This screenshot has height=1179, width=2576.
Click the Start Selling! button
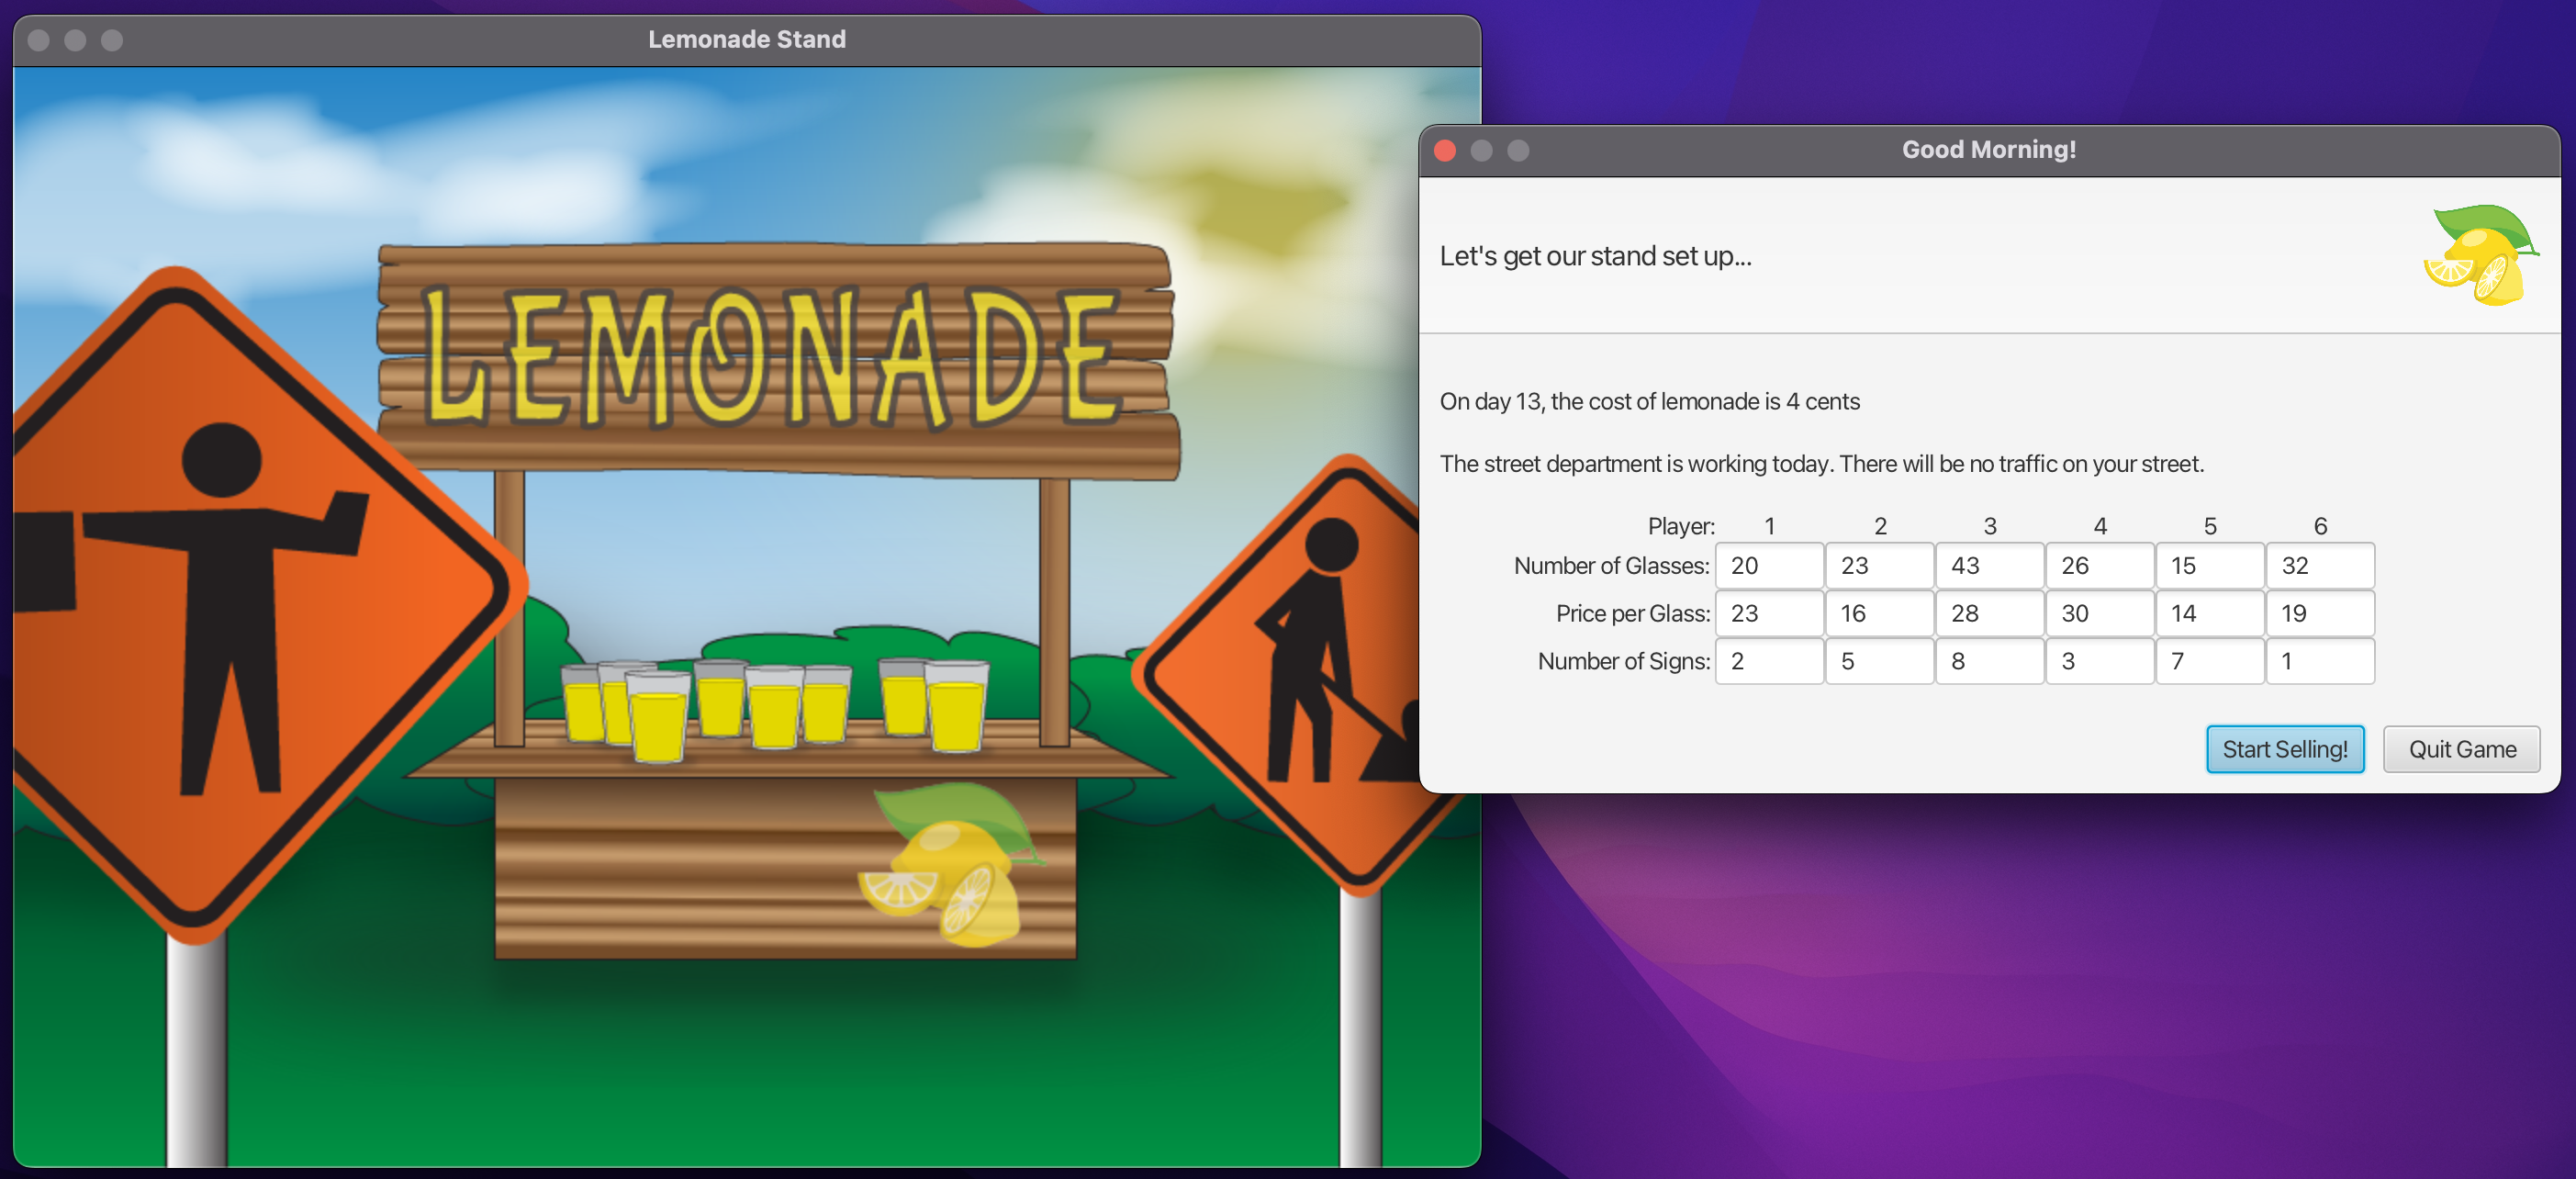tap(2284, 749)
